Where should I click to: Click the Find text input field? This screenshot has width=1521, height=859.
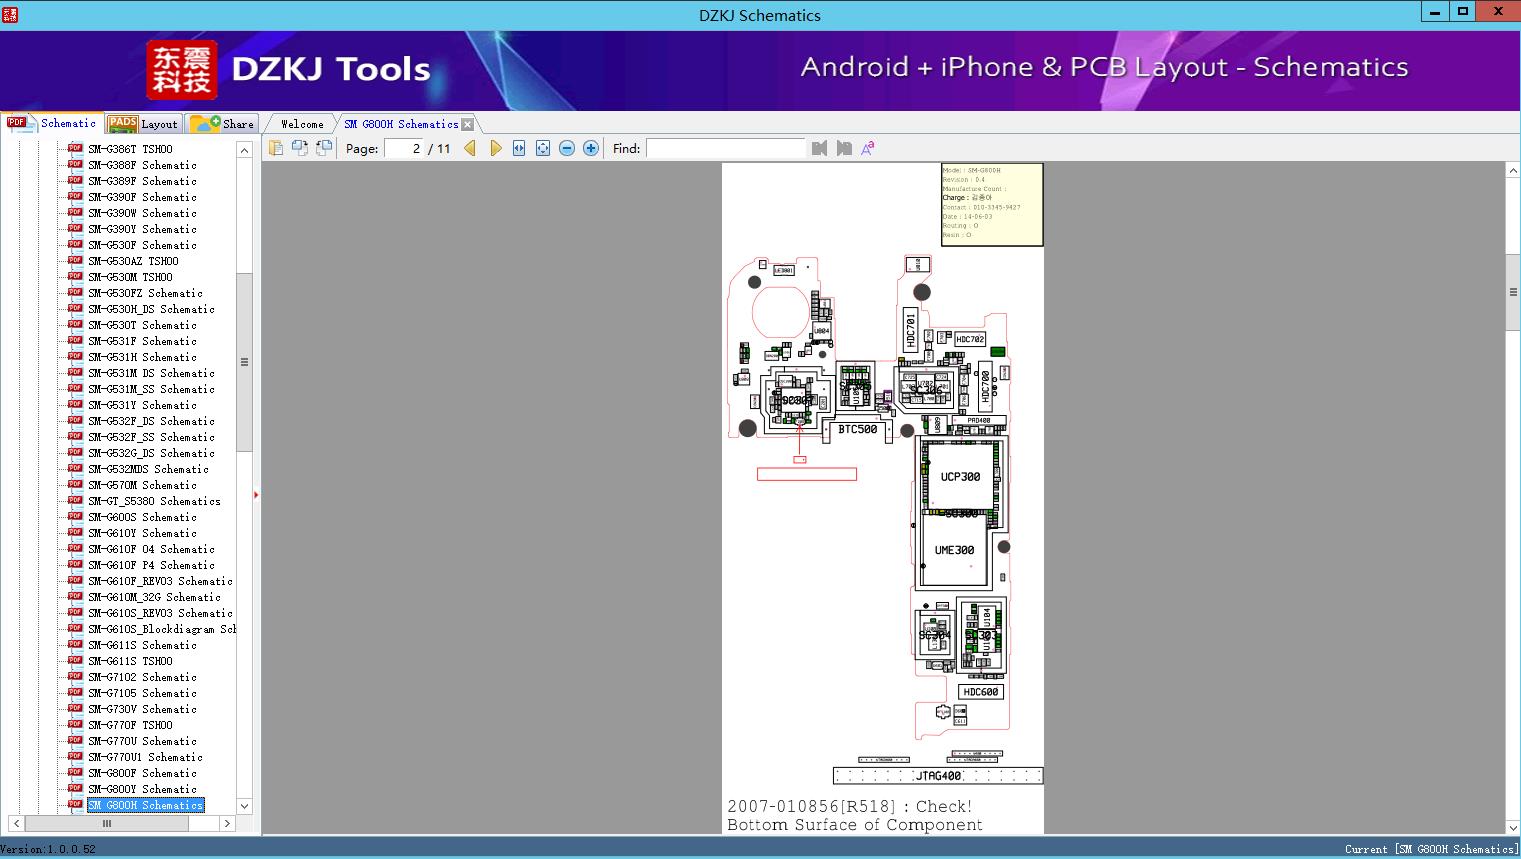click(x=725, y=148)
